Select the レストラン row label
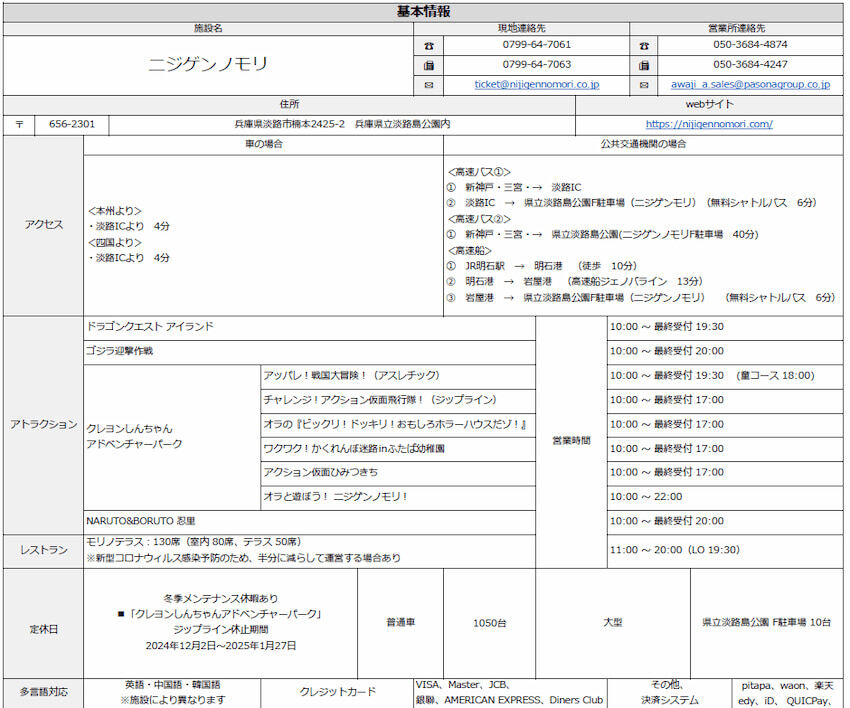This screenshot has height=708, width=850. (43, 551)
